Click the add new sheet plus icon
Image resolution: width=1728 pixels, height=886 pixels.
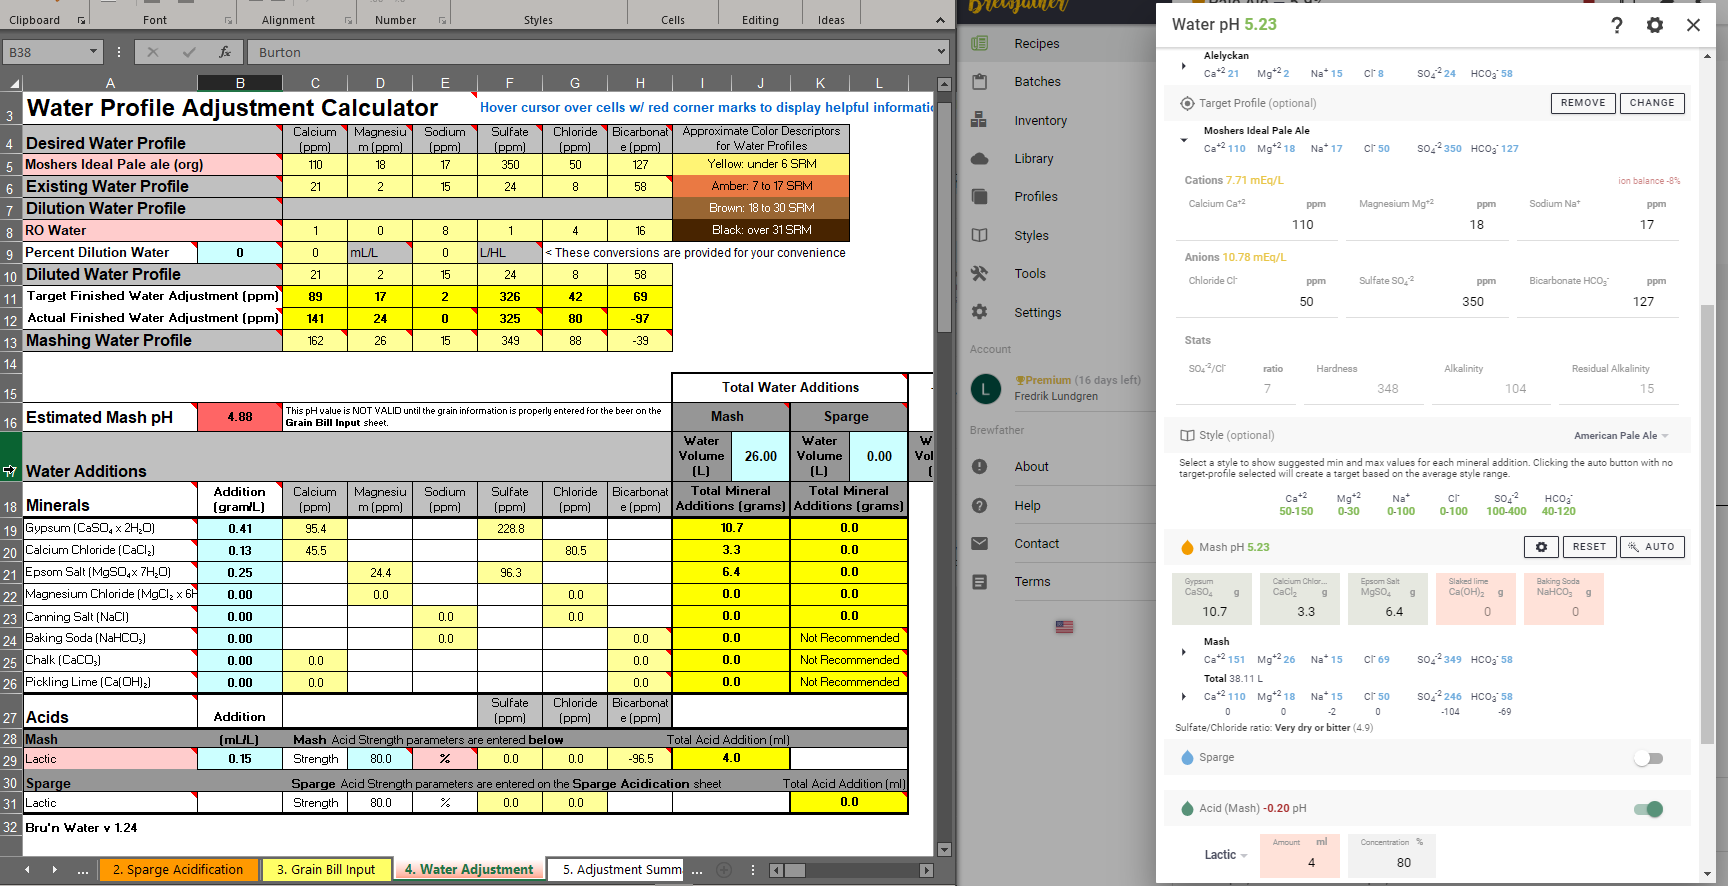pos(724,870)
